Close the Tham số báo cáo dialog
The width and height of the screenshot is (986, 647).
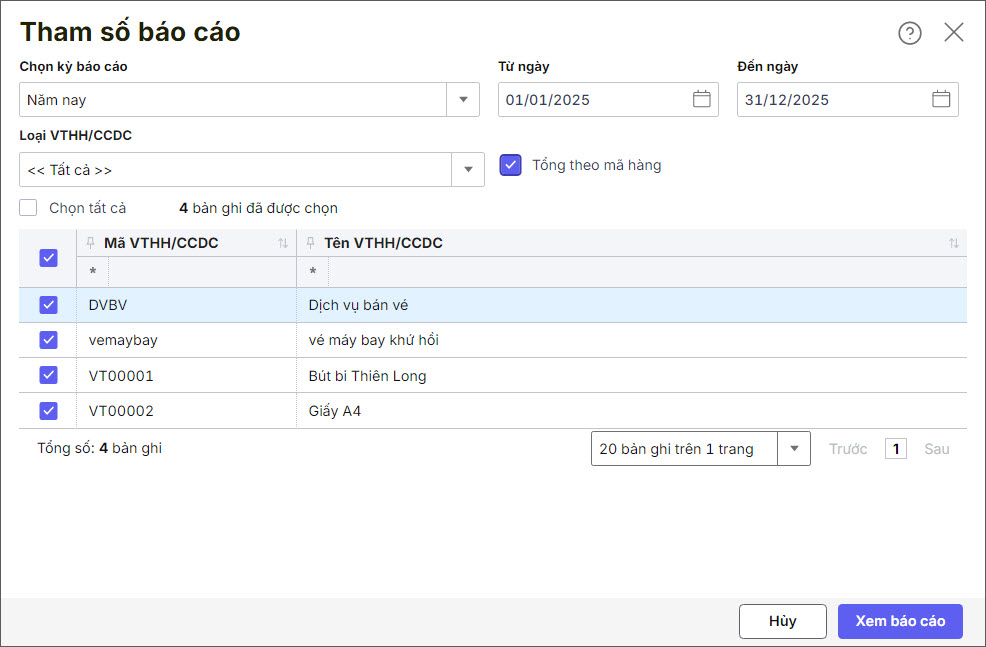(954, 33)
